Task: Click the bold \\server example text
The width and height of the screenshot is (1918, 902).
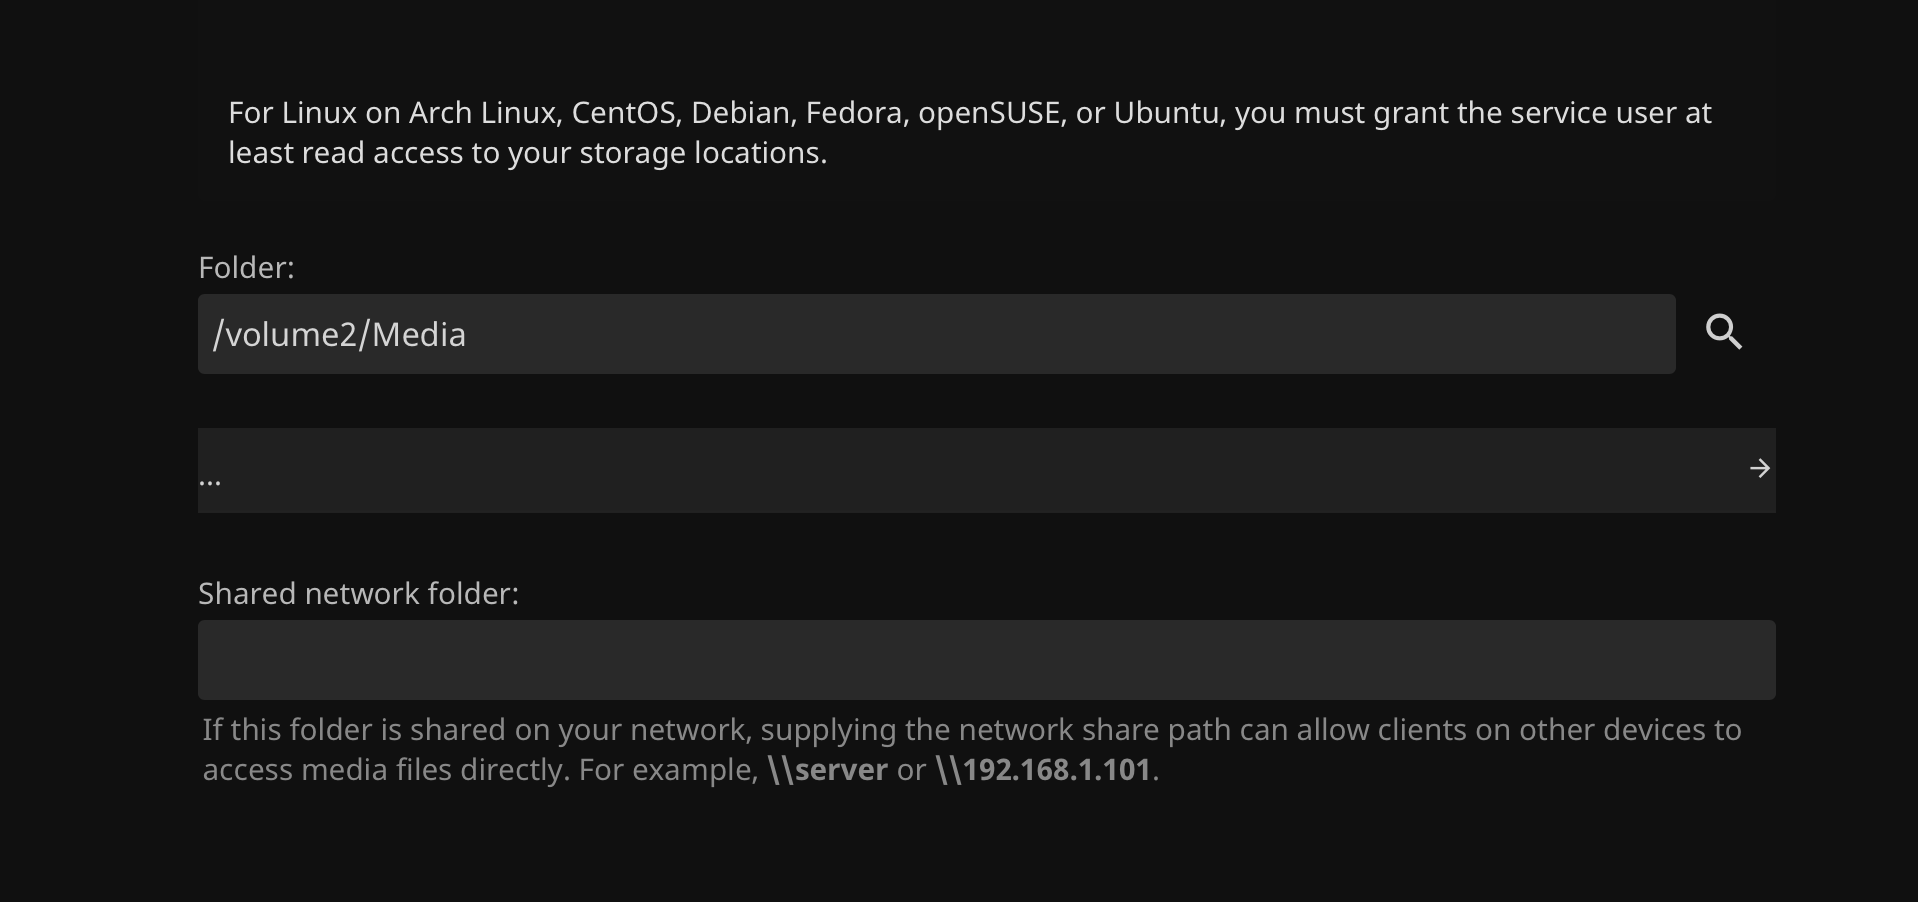Action: [x=827, y=770]
